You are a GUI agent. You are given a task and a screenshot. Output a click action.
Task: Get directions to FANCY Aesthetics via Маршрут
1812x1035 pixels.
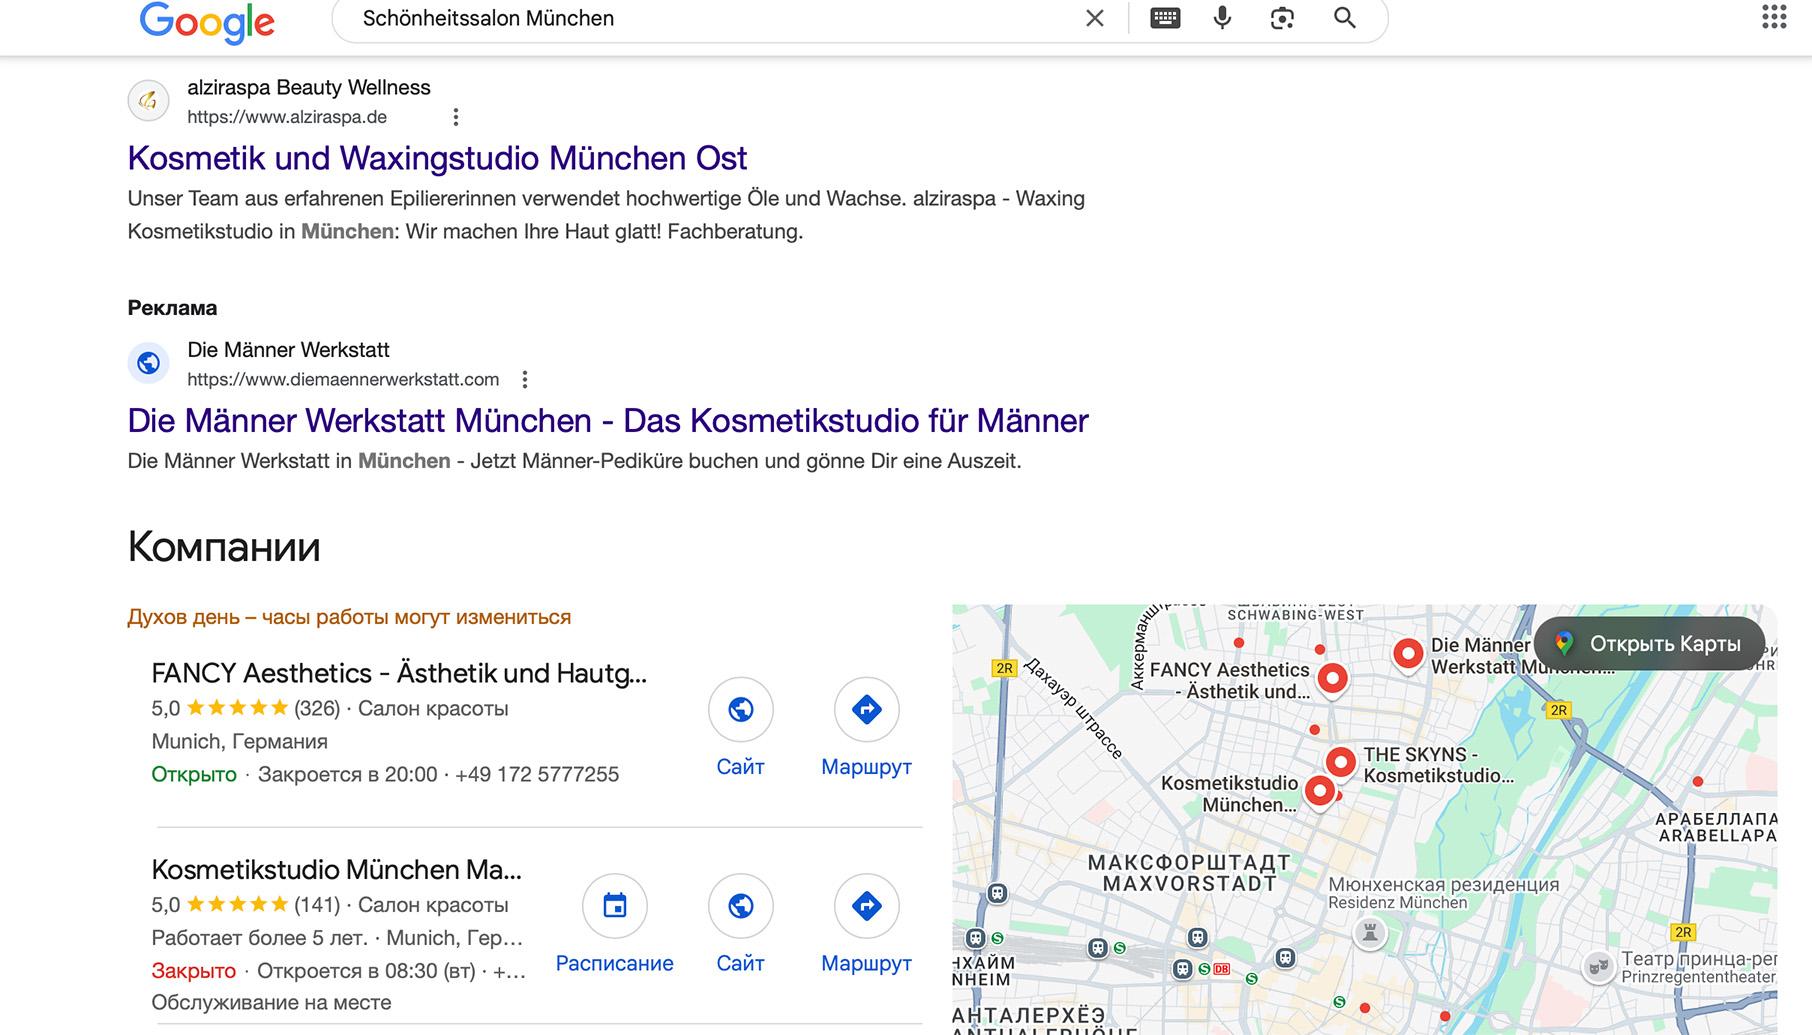866,727
